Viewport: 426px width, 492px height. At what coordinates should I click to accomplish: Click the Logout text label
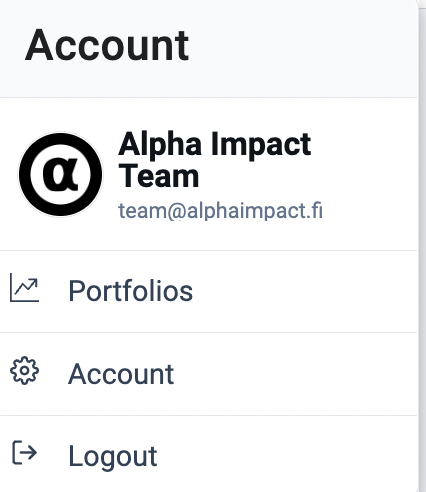point(113,457)
